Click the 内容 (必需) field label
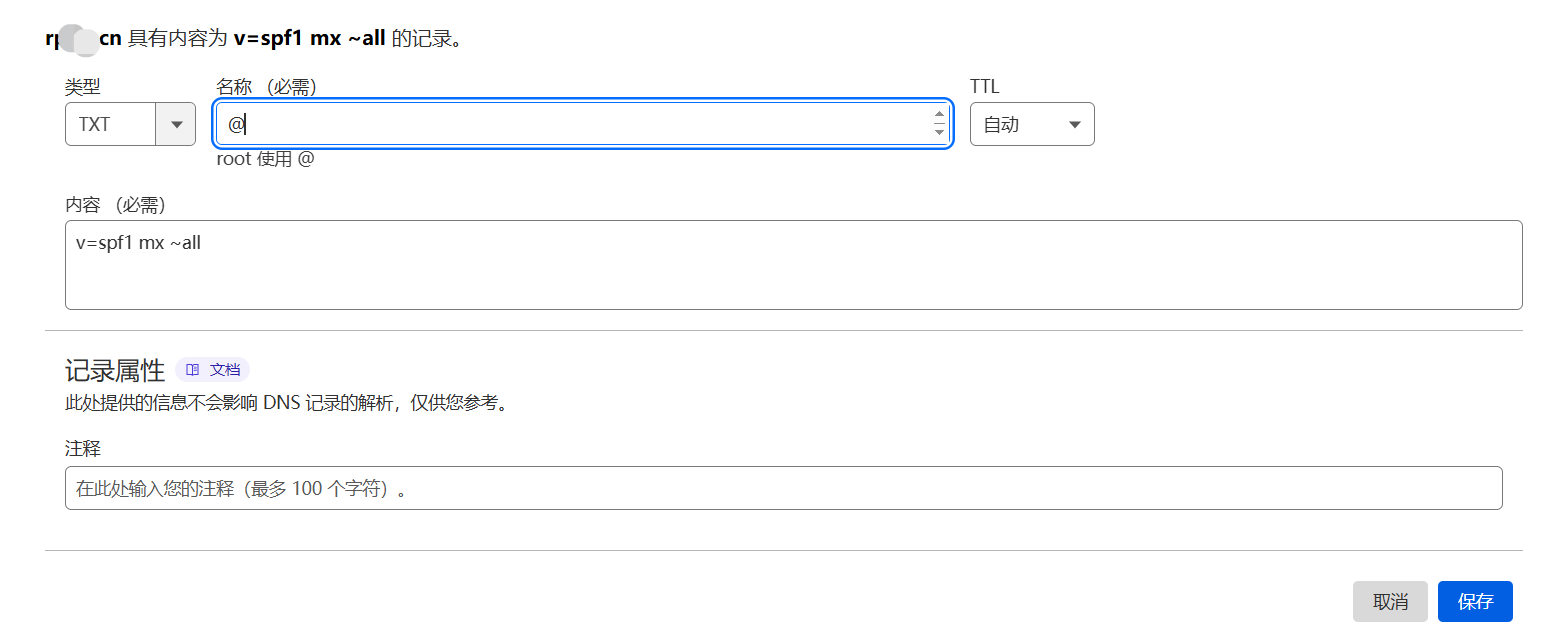Image resolution: width=1542 pixels, height=638 pixels. tap(115, 205)
